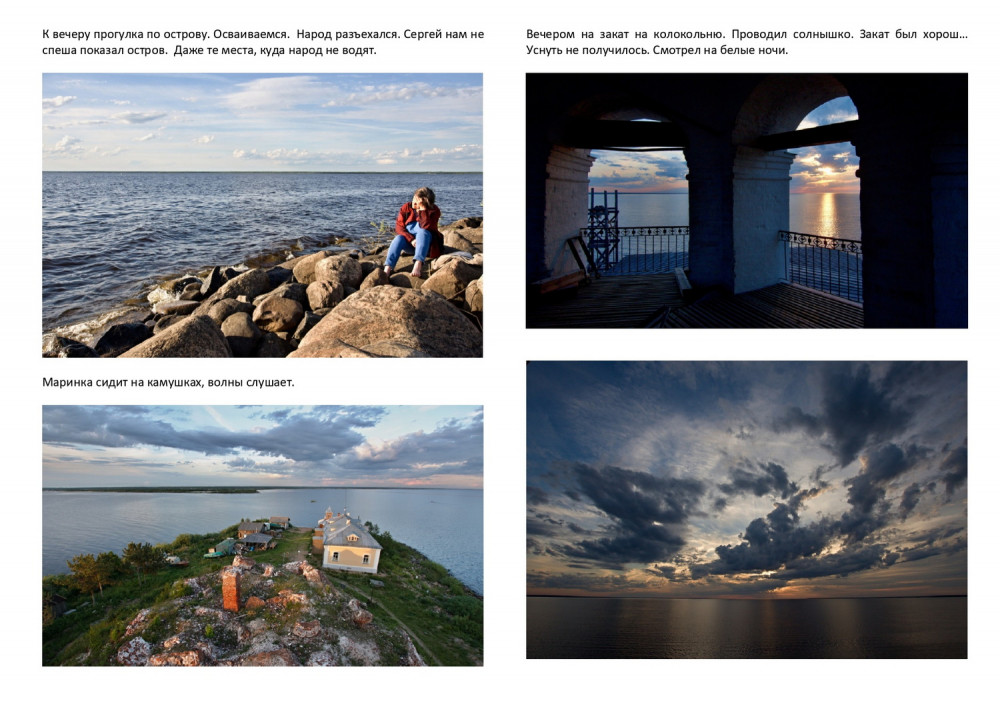Click aerial photo of island with yellow house
The height and width of the screenshot is (707, 1000).
coord(262,536)
